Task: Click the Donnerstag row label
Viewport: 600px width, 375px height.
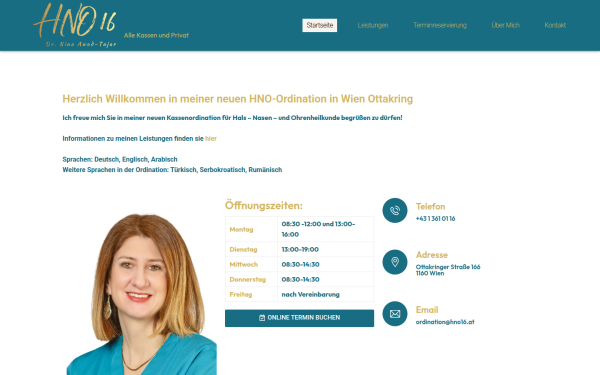Action: point(248,279)
